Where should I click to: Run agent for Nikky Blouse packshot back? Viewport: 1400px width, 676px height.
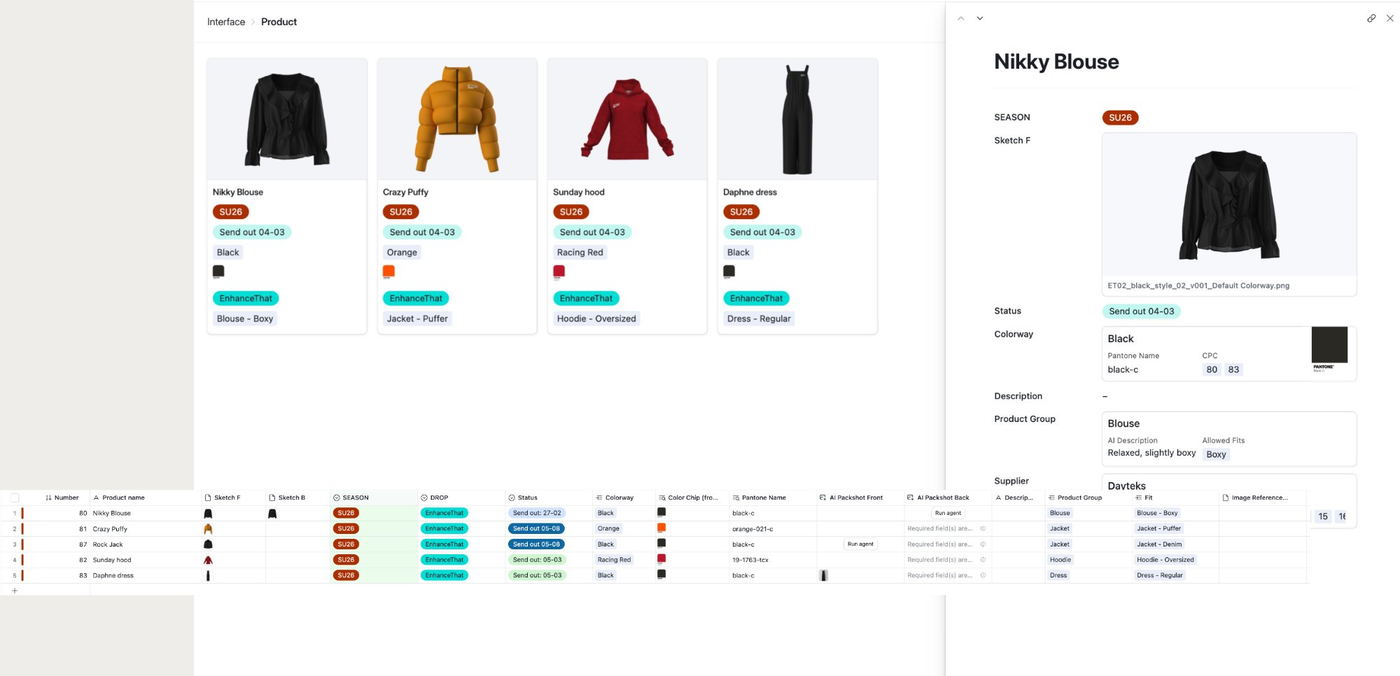pyautogui.click(x=948, y=513)
